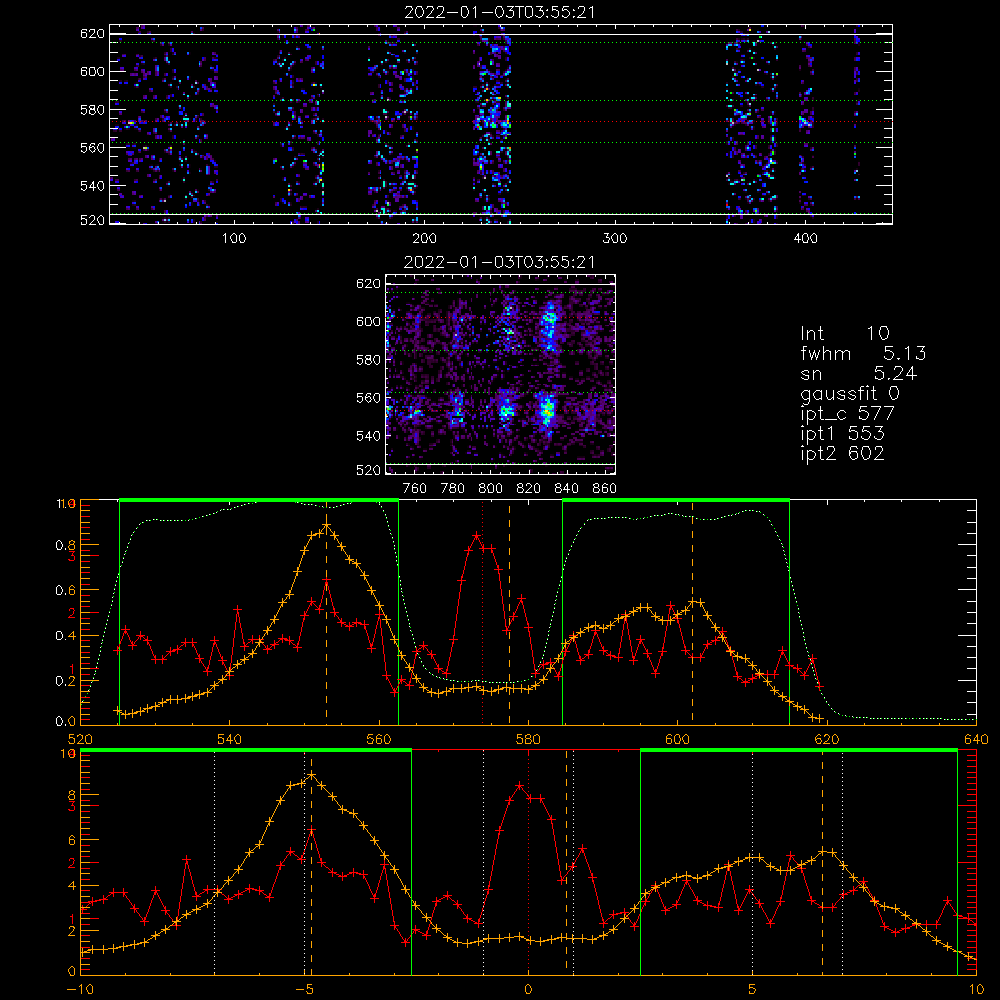Click the top panel title 2022-01-03T03:55:21
The image size is (1000, 1000).
[x=500, y=11]
